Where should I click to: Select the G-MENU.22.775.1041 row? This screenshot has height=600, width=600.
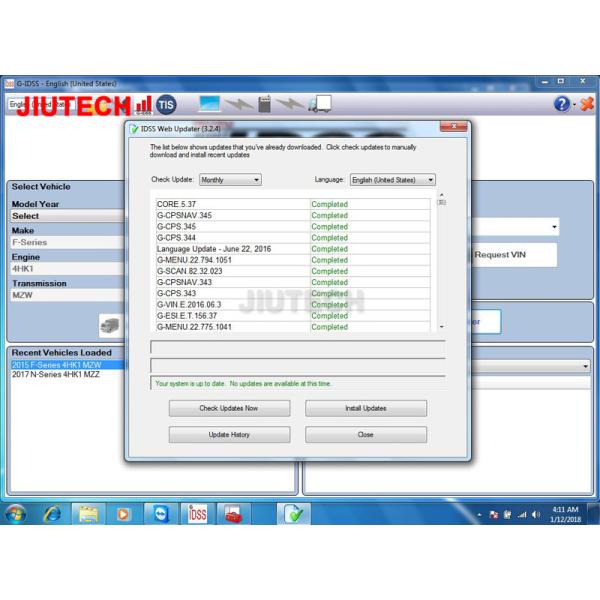(293, 327)
